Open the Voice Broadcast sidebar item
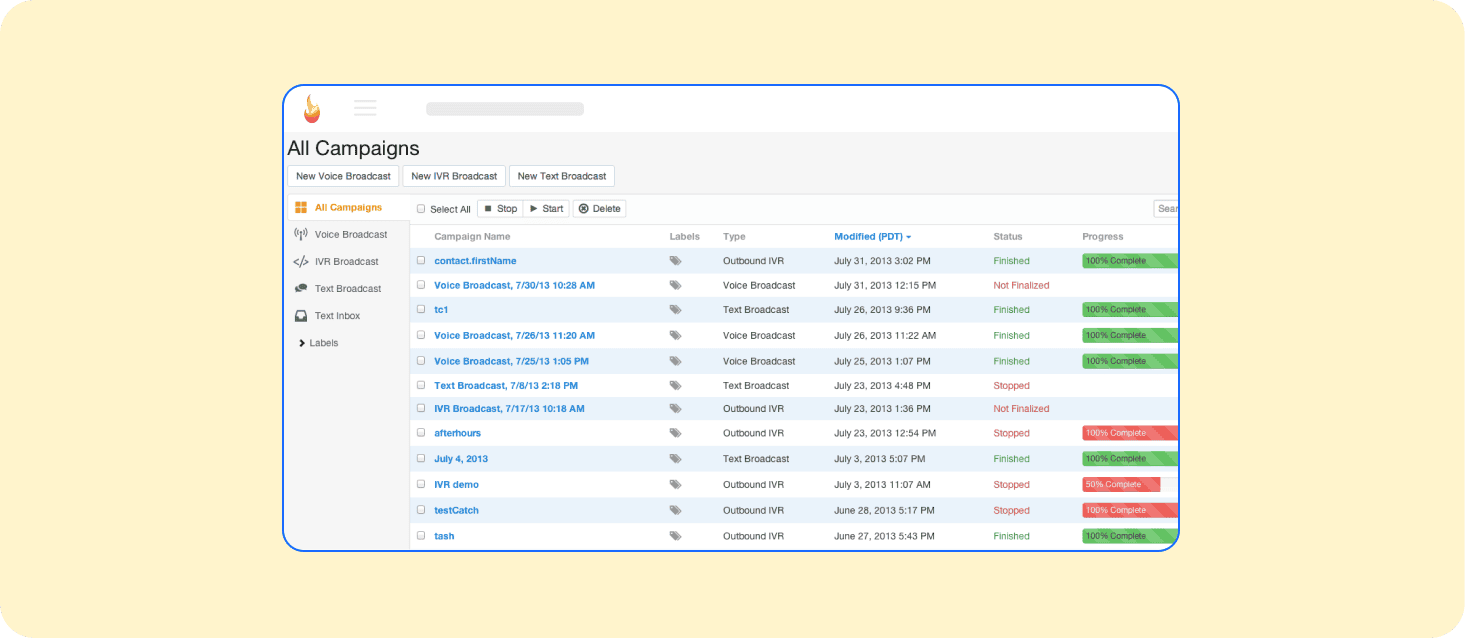The image size is (1465, 638). point(348,235)
